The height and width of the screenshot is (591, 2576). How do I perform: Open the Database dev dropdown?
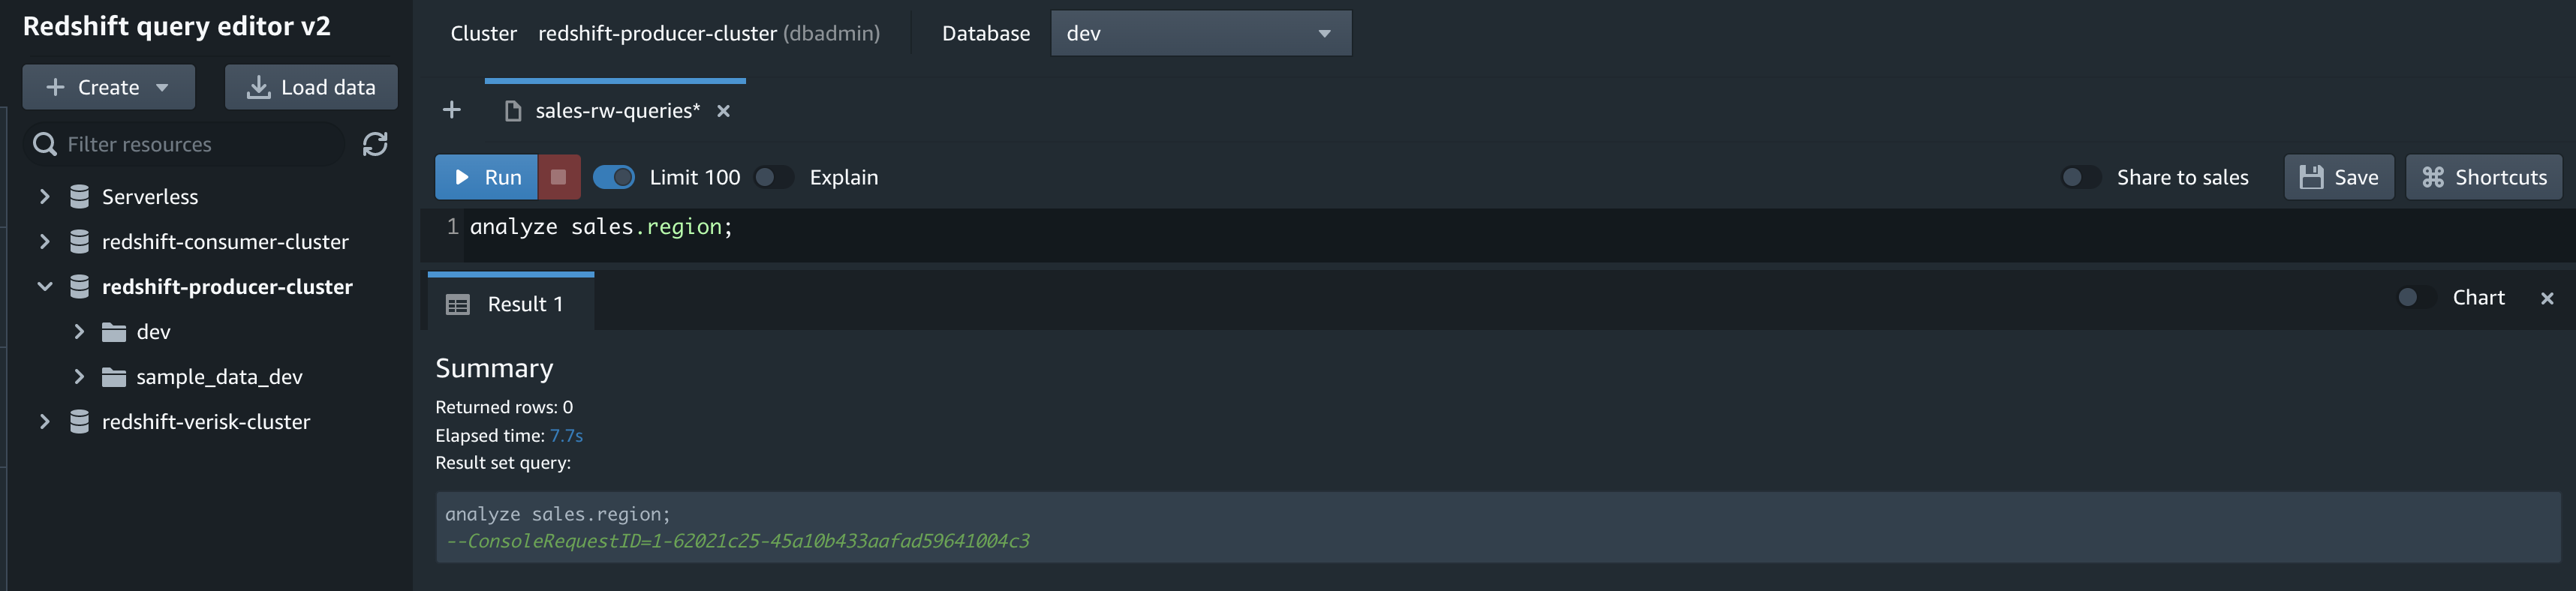1201,33
